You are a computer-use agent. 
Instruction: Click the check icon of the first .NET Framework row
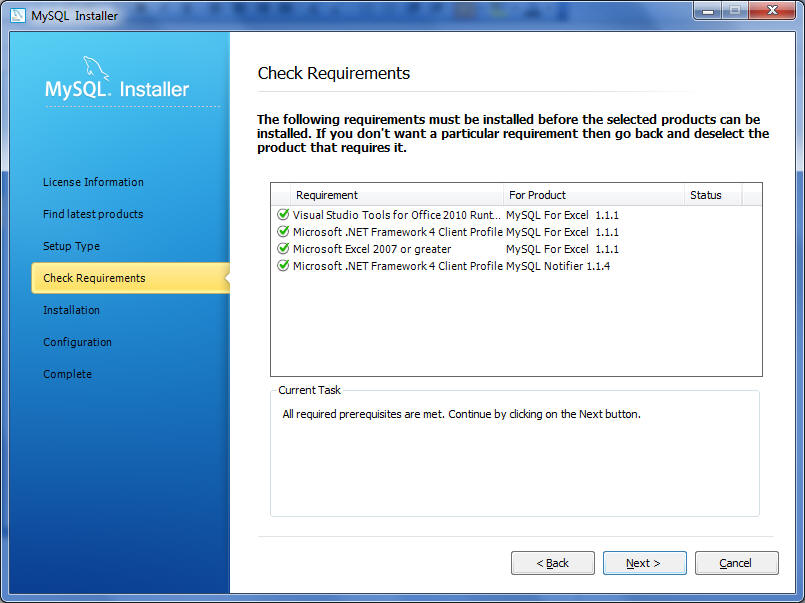[283, 231]
